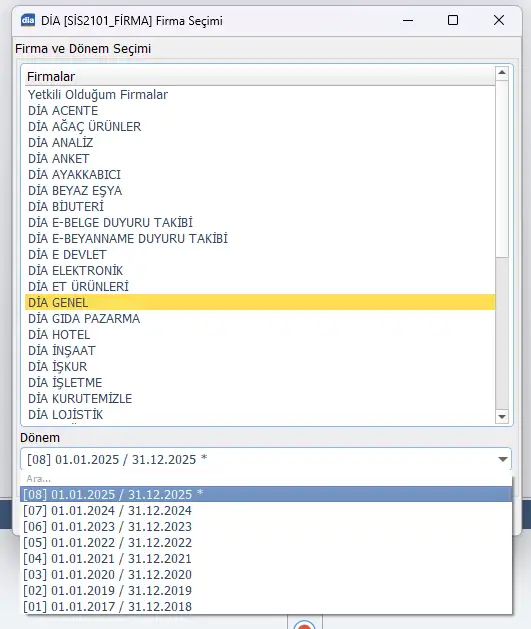
Task: Click Yetkili Olduğum Firmalar group row
Action: [x=260, y=95]
